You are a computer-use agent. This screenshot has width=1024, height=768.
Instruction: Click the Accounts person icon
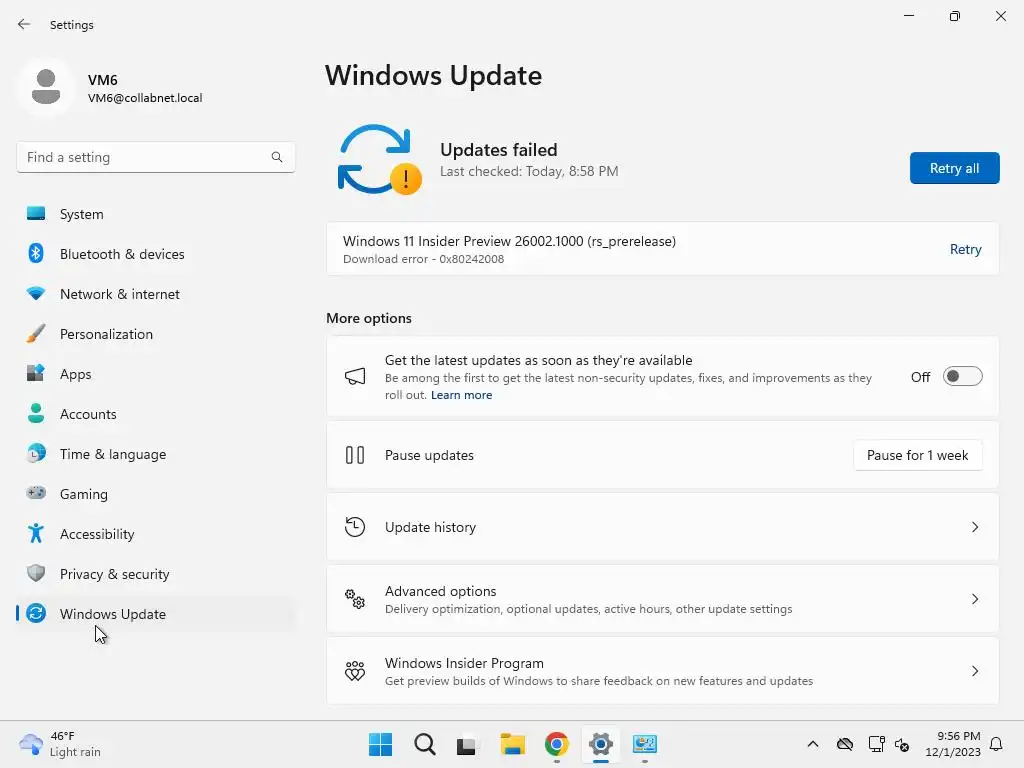click(36, 413)
